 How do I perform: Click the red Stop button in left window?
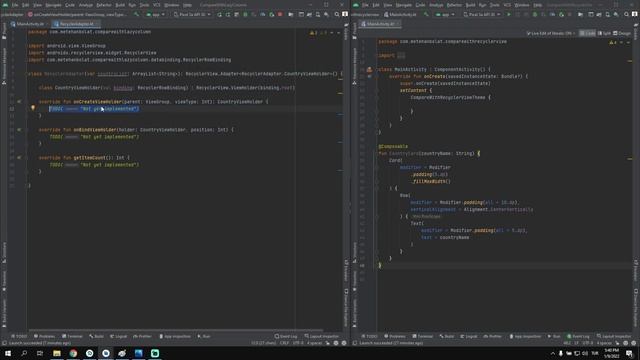pos(280,14)
